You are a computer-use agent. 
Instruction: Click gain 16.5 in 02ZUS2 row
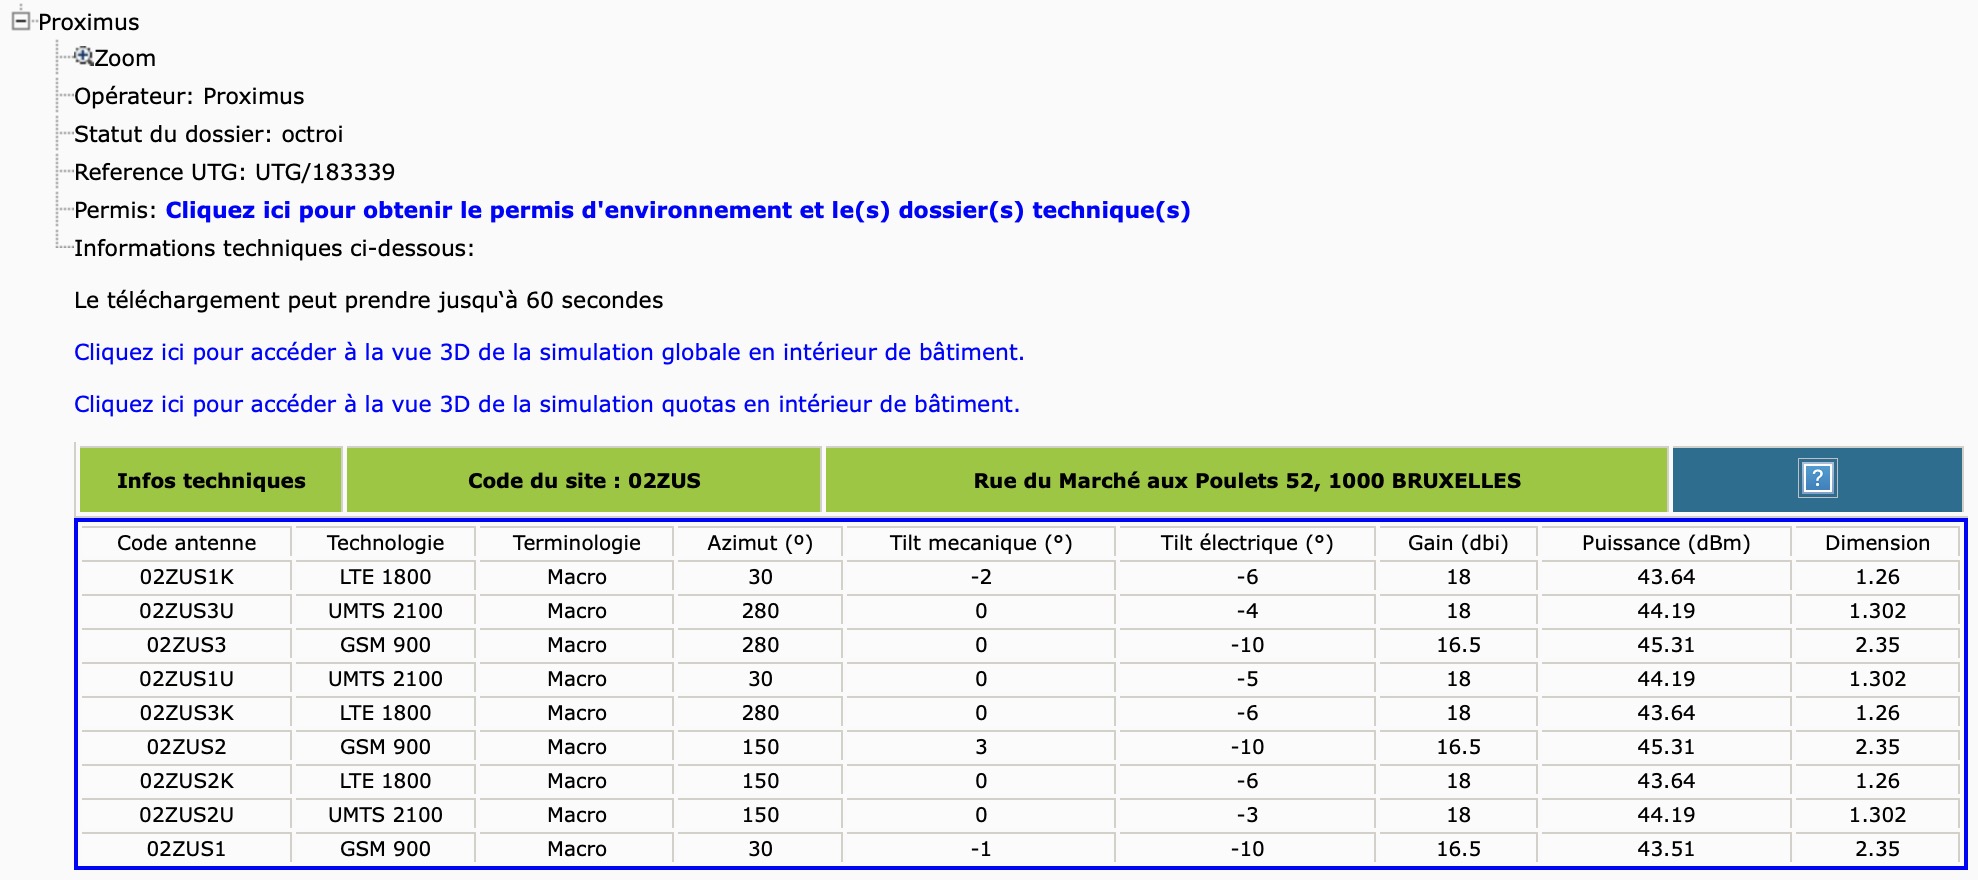point(1458,747)
